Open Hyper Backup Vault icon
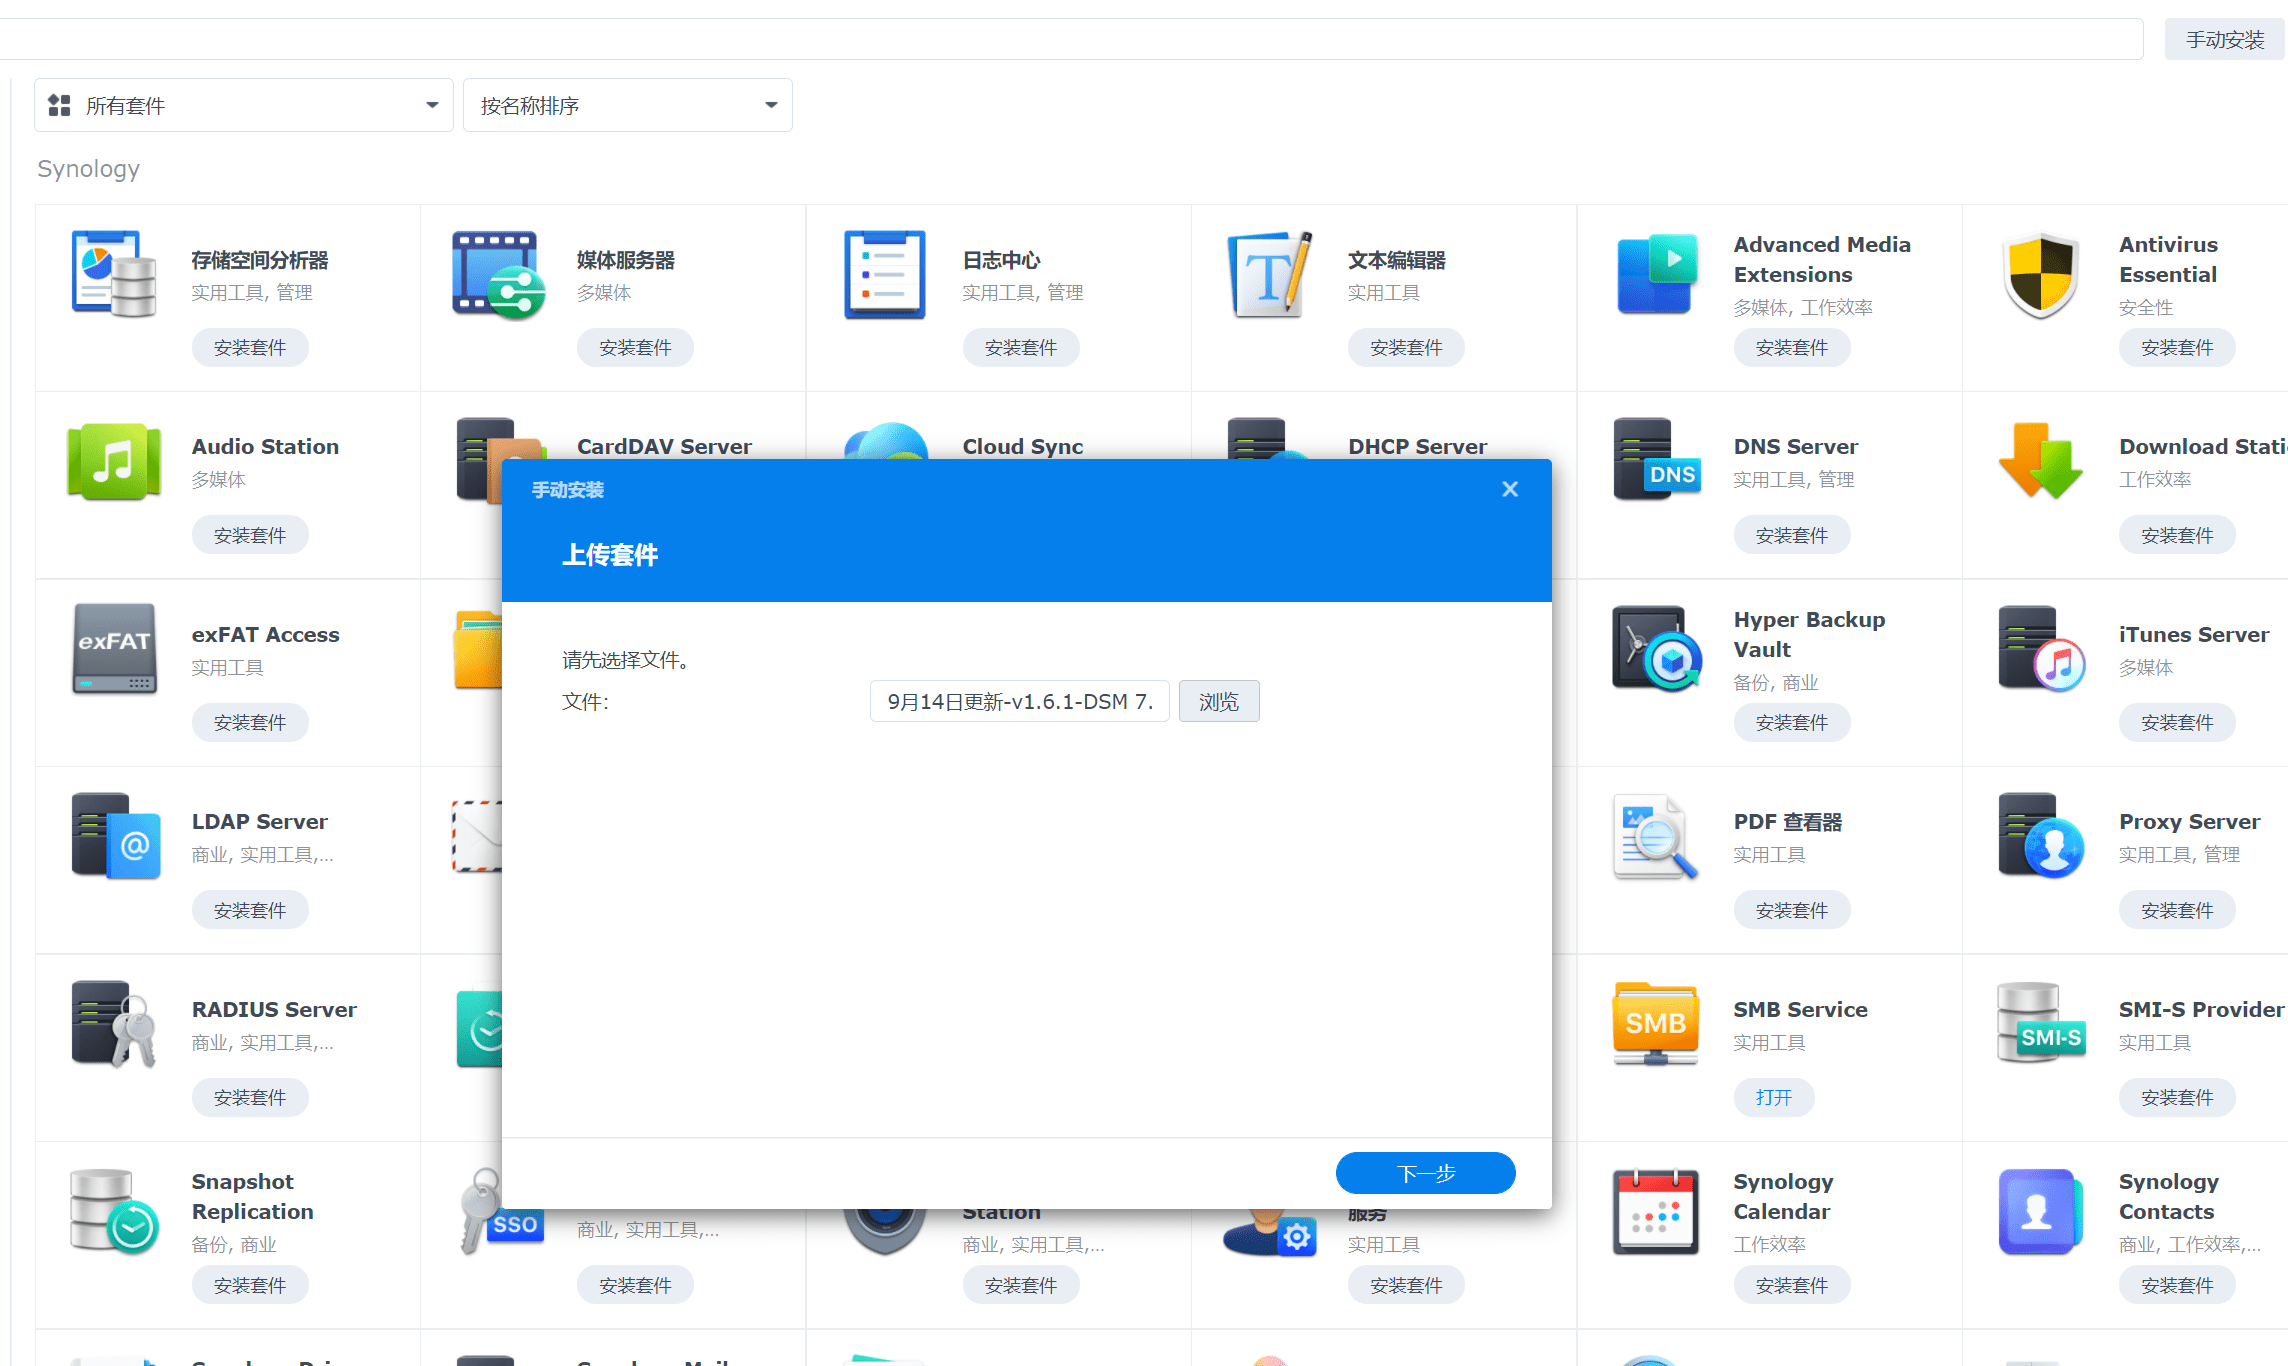 [x=1656, y=648]
